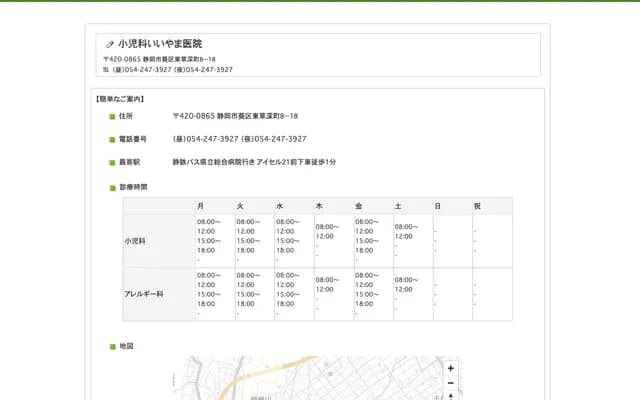The height and width of the screenshot is (400, 640).
Task: Click the pencil icon beside 小児科いいやま医院
Action: (110, 44)
